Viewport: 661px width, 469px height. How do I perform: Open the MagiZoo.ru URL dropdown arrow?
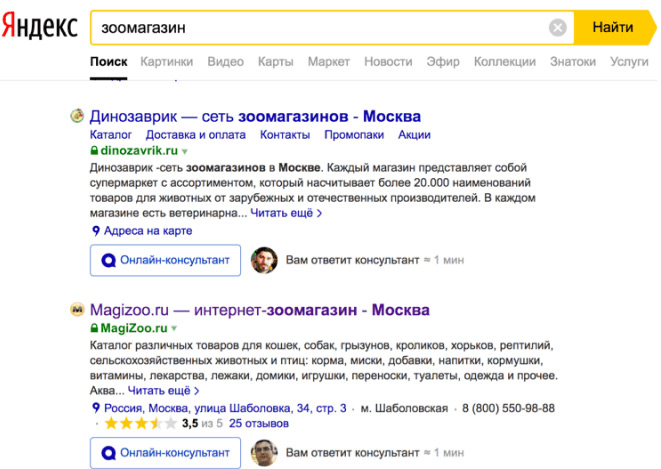coord(173,328)
